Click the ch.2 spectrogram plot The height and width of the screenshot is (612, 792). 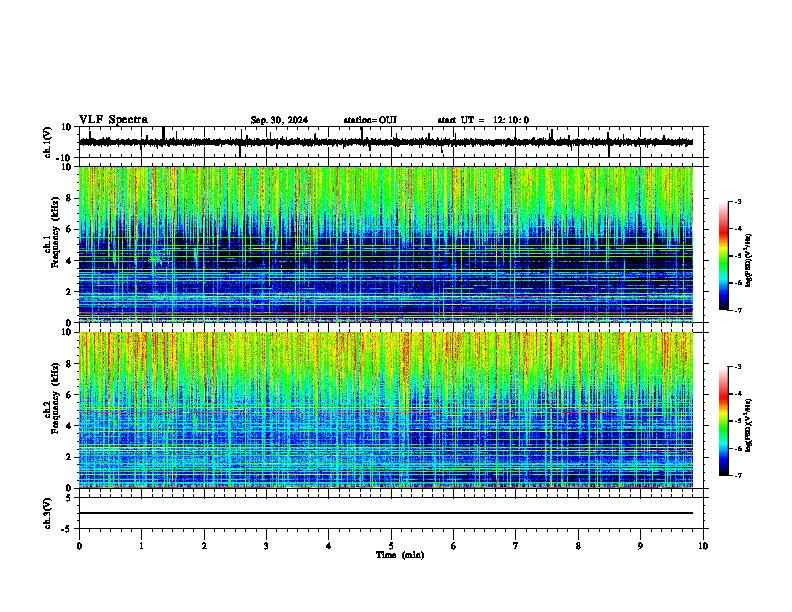pyautogui.click(x=386, y=410)
